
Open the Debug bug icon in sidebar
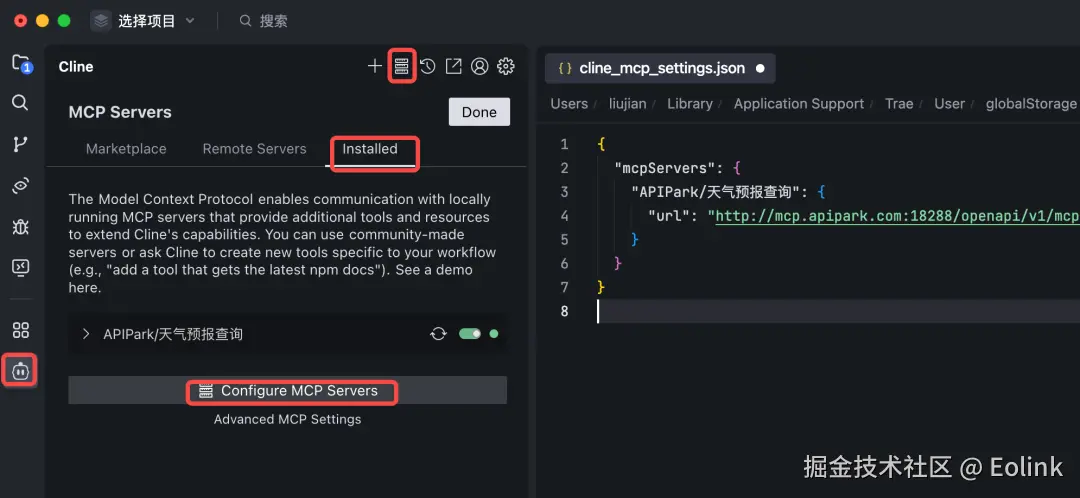(x=21, y=227)
